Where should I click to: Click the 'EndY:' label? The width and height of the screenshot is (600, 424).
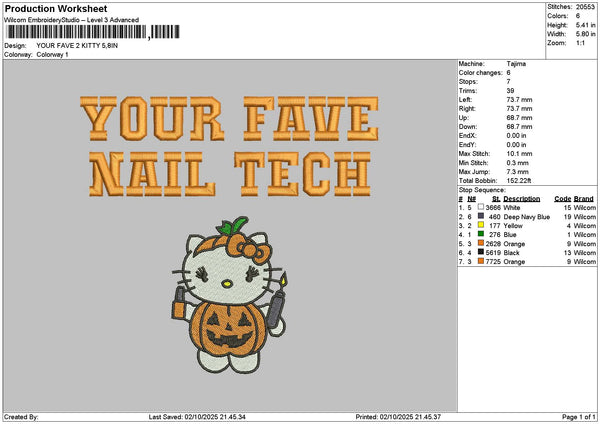tap(467, 145)
